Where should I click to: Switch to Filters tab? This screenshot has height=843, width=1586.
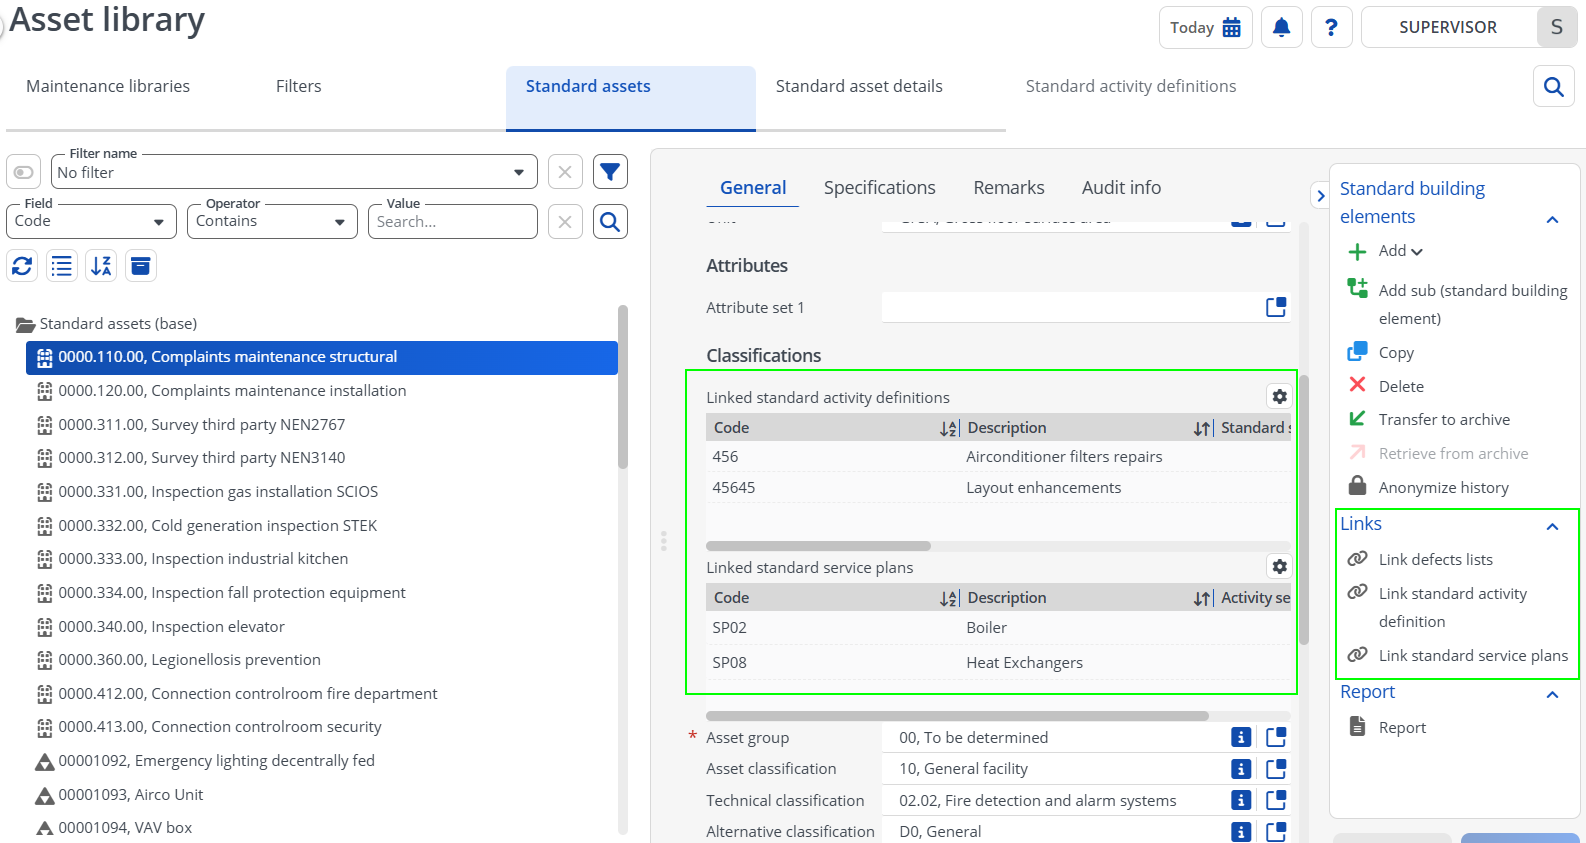[298, 86]
